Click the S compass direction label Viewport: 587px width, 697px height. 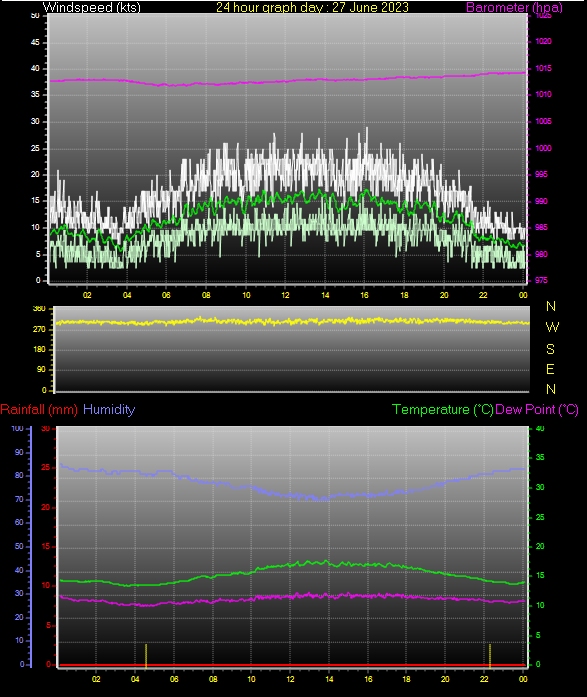pos(551,349)
